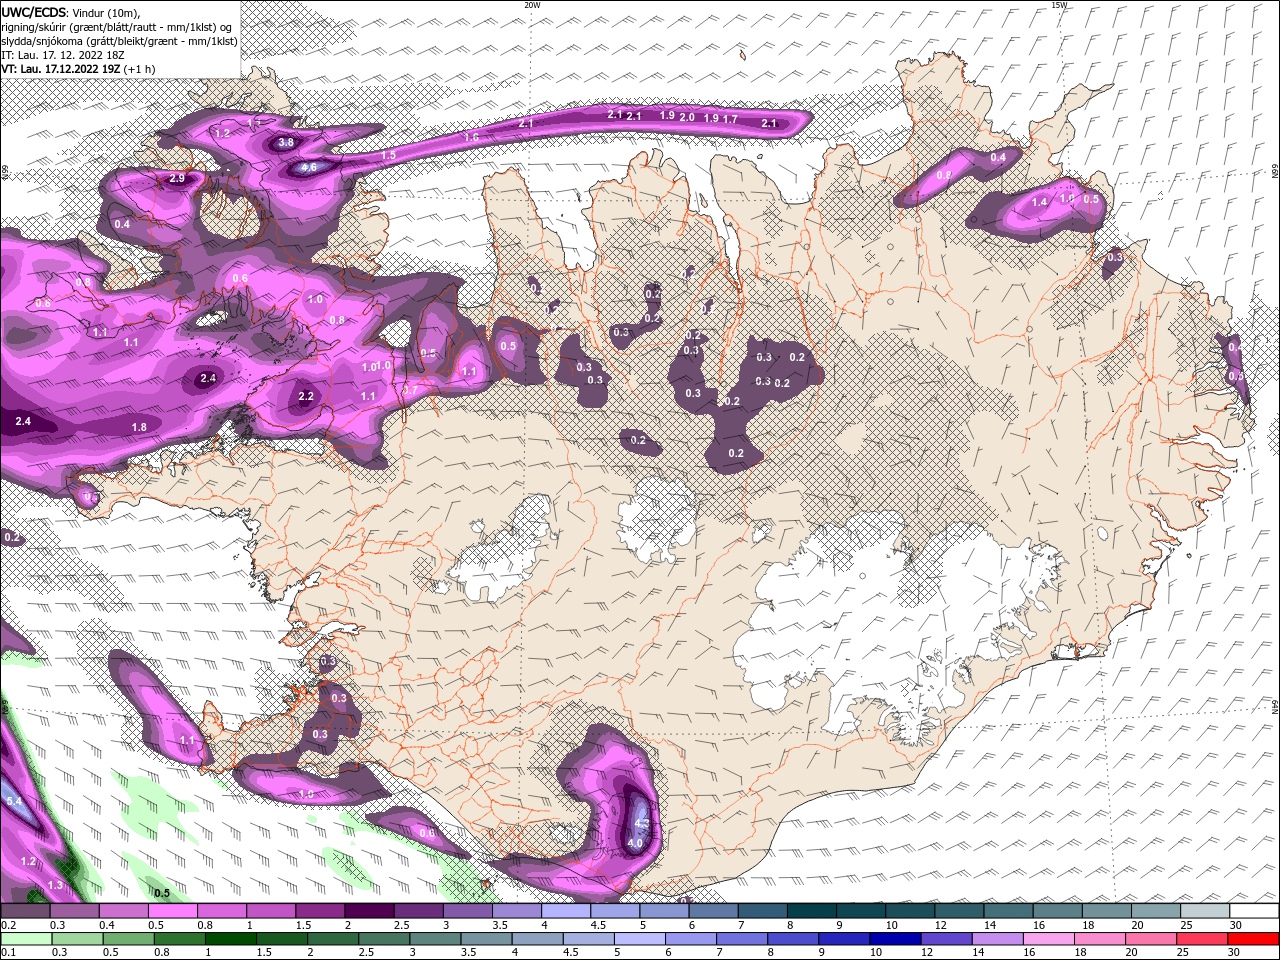Click the 3.8 precipitation value on the map
Screen dimensions: 1280x960
286,142
